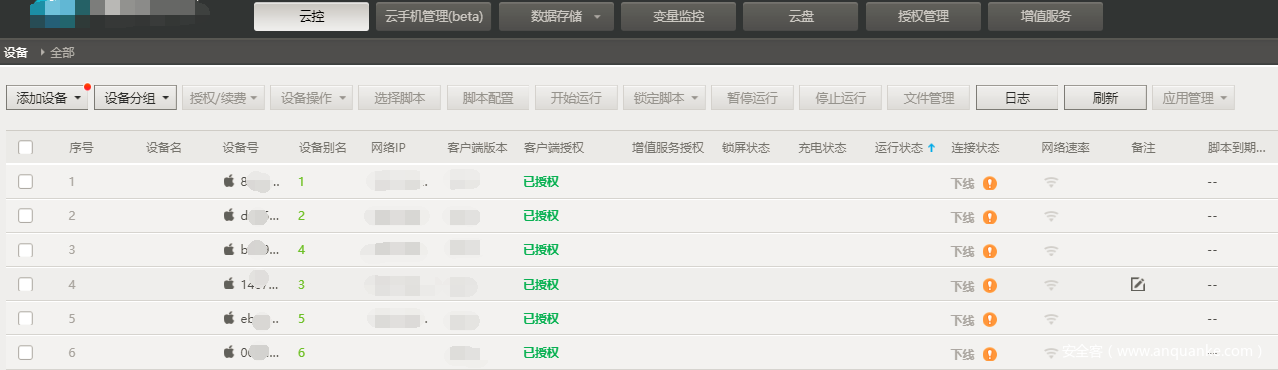Click the sort arrow next to 运行状态
This screenshot has height=370, width=1278.
pyautogui.click(x=931, y=148)
